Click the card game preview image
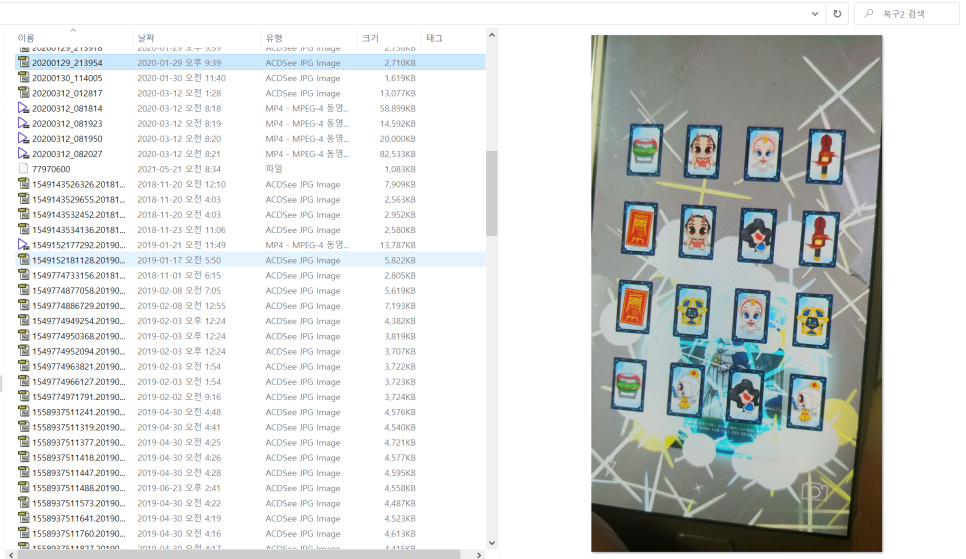Image resolution: width=966 pixels, height=559 pixels. click(x=736, y=293)
